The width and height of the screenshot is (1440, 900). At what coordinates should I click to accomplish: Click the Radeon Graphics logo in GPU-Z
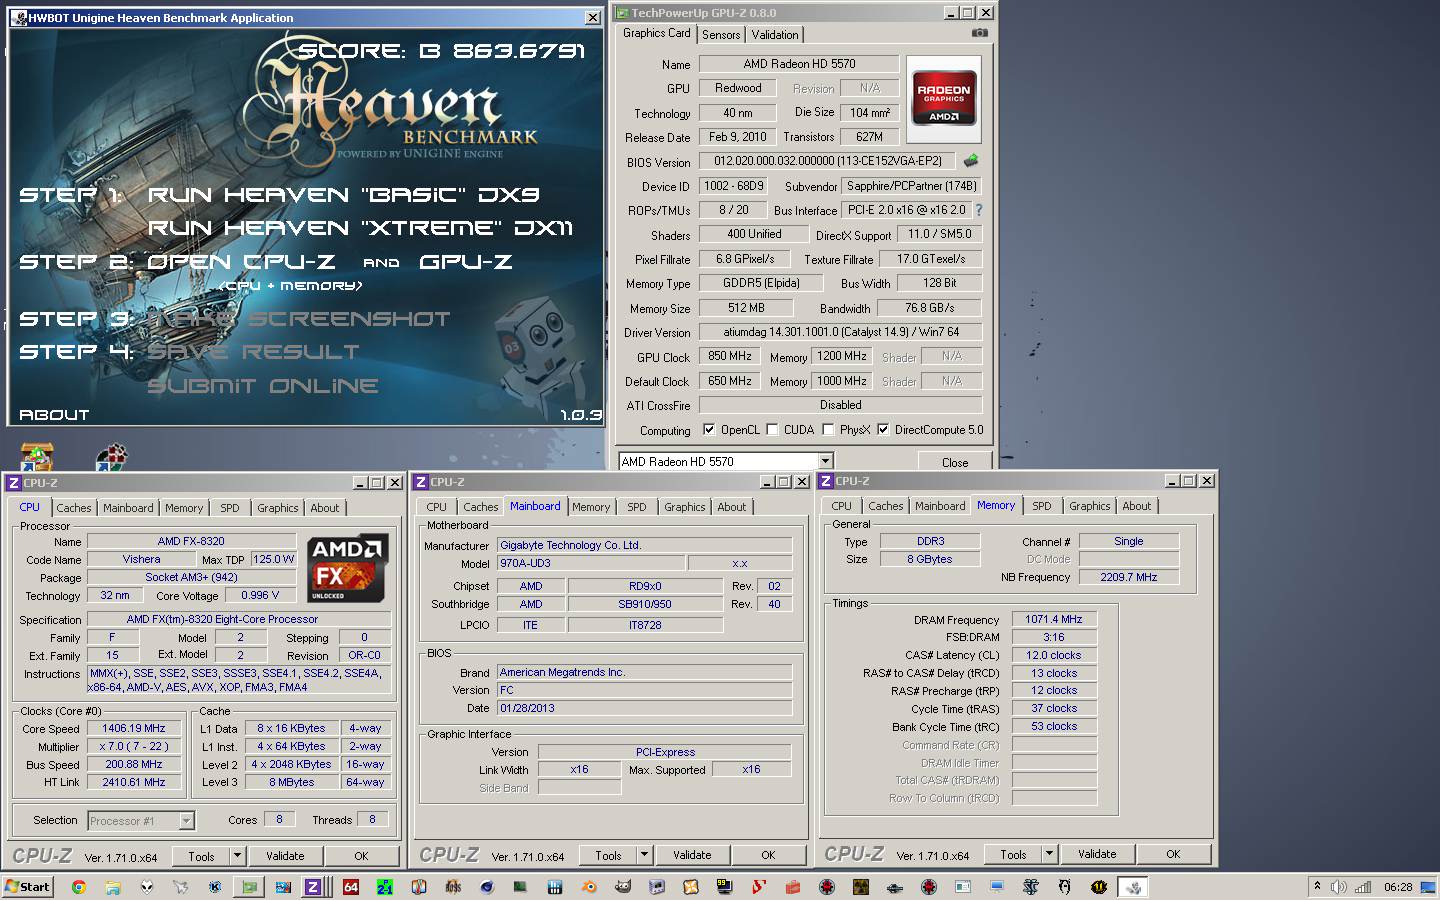coord(944,97)
